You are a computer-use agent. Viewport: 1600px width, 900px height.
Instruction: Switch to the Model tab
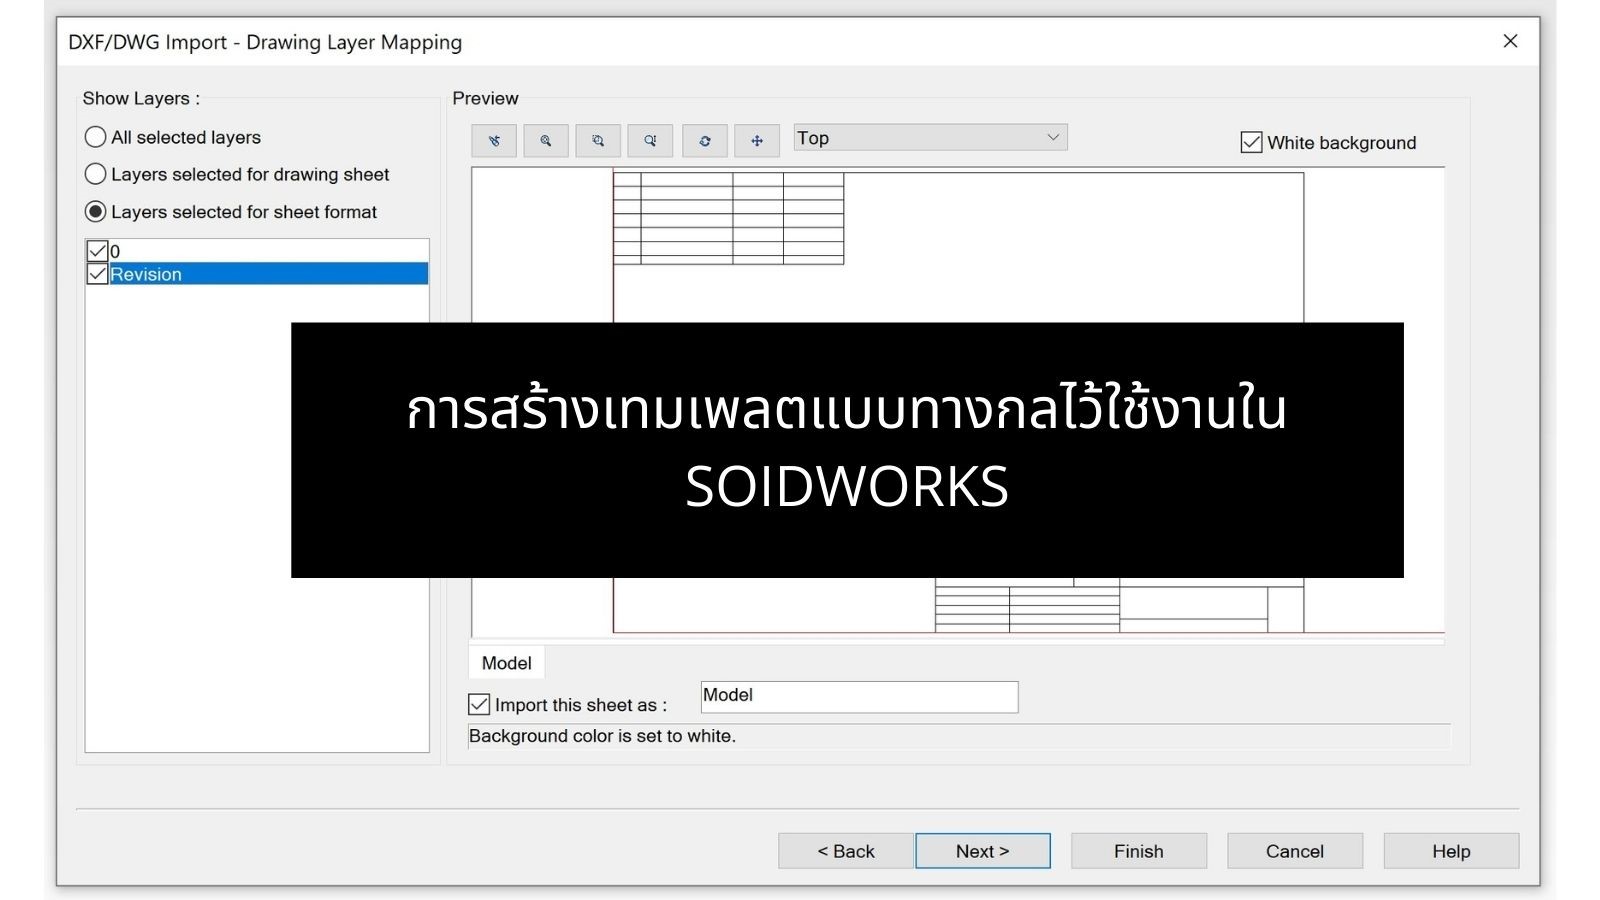[507, 663]
